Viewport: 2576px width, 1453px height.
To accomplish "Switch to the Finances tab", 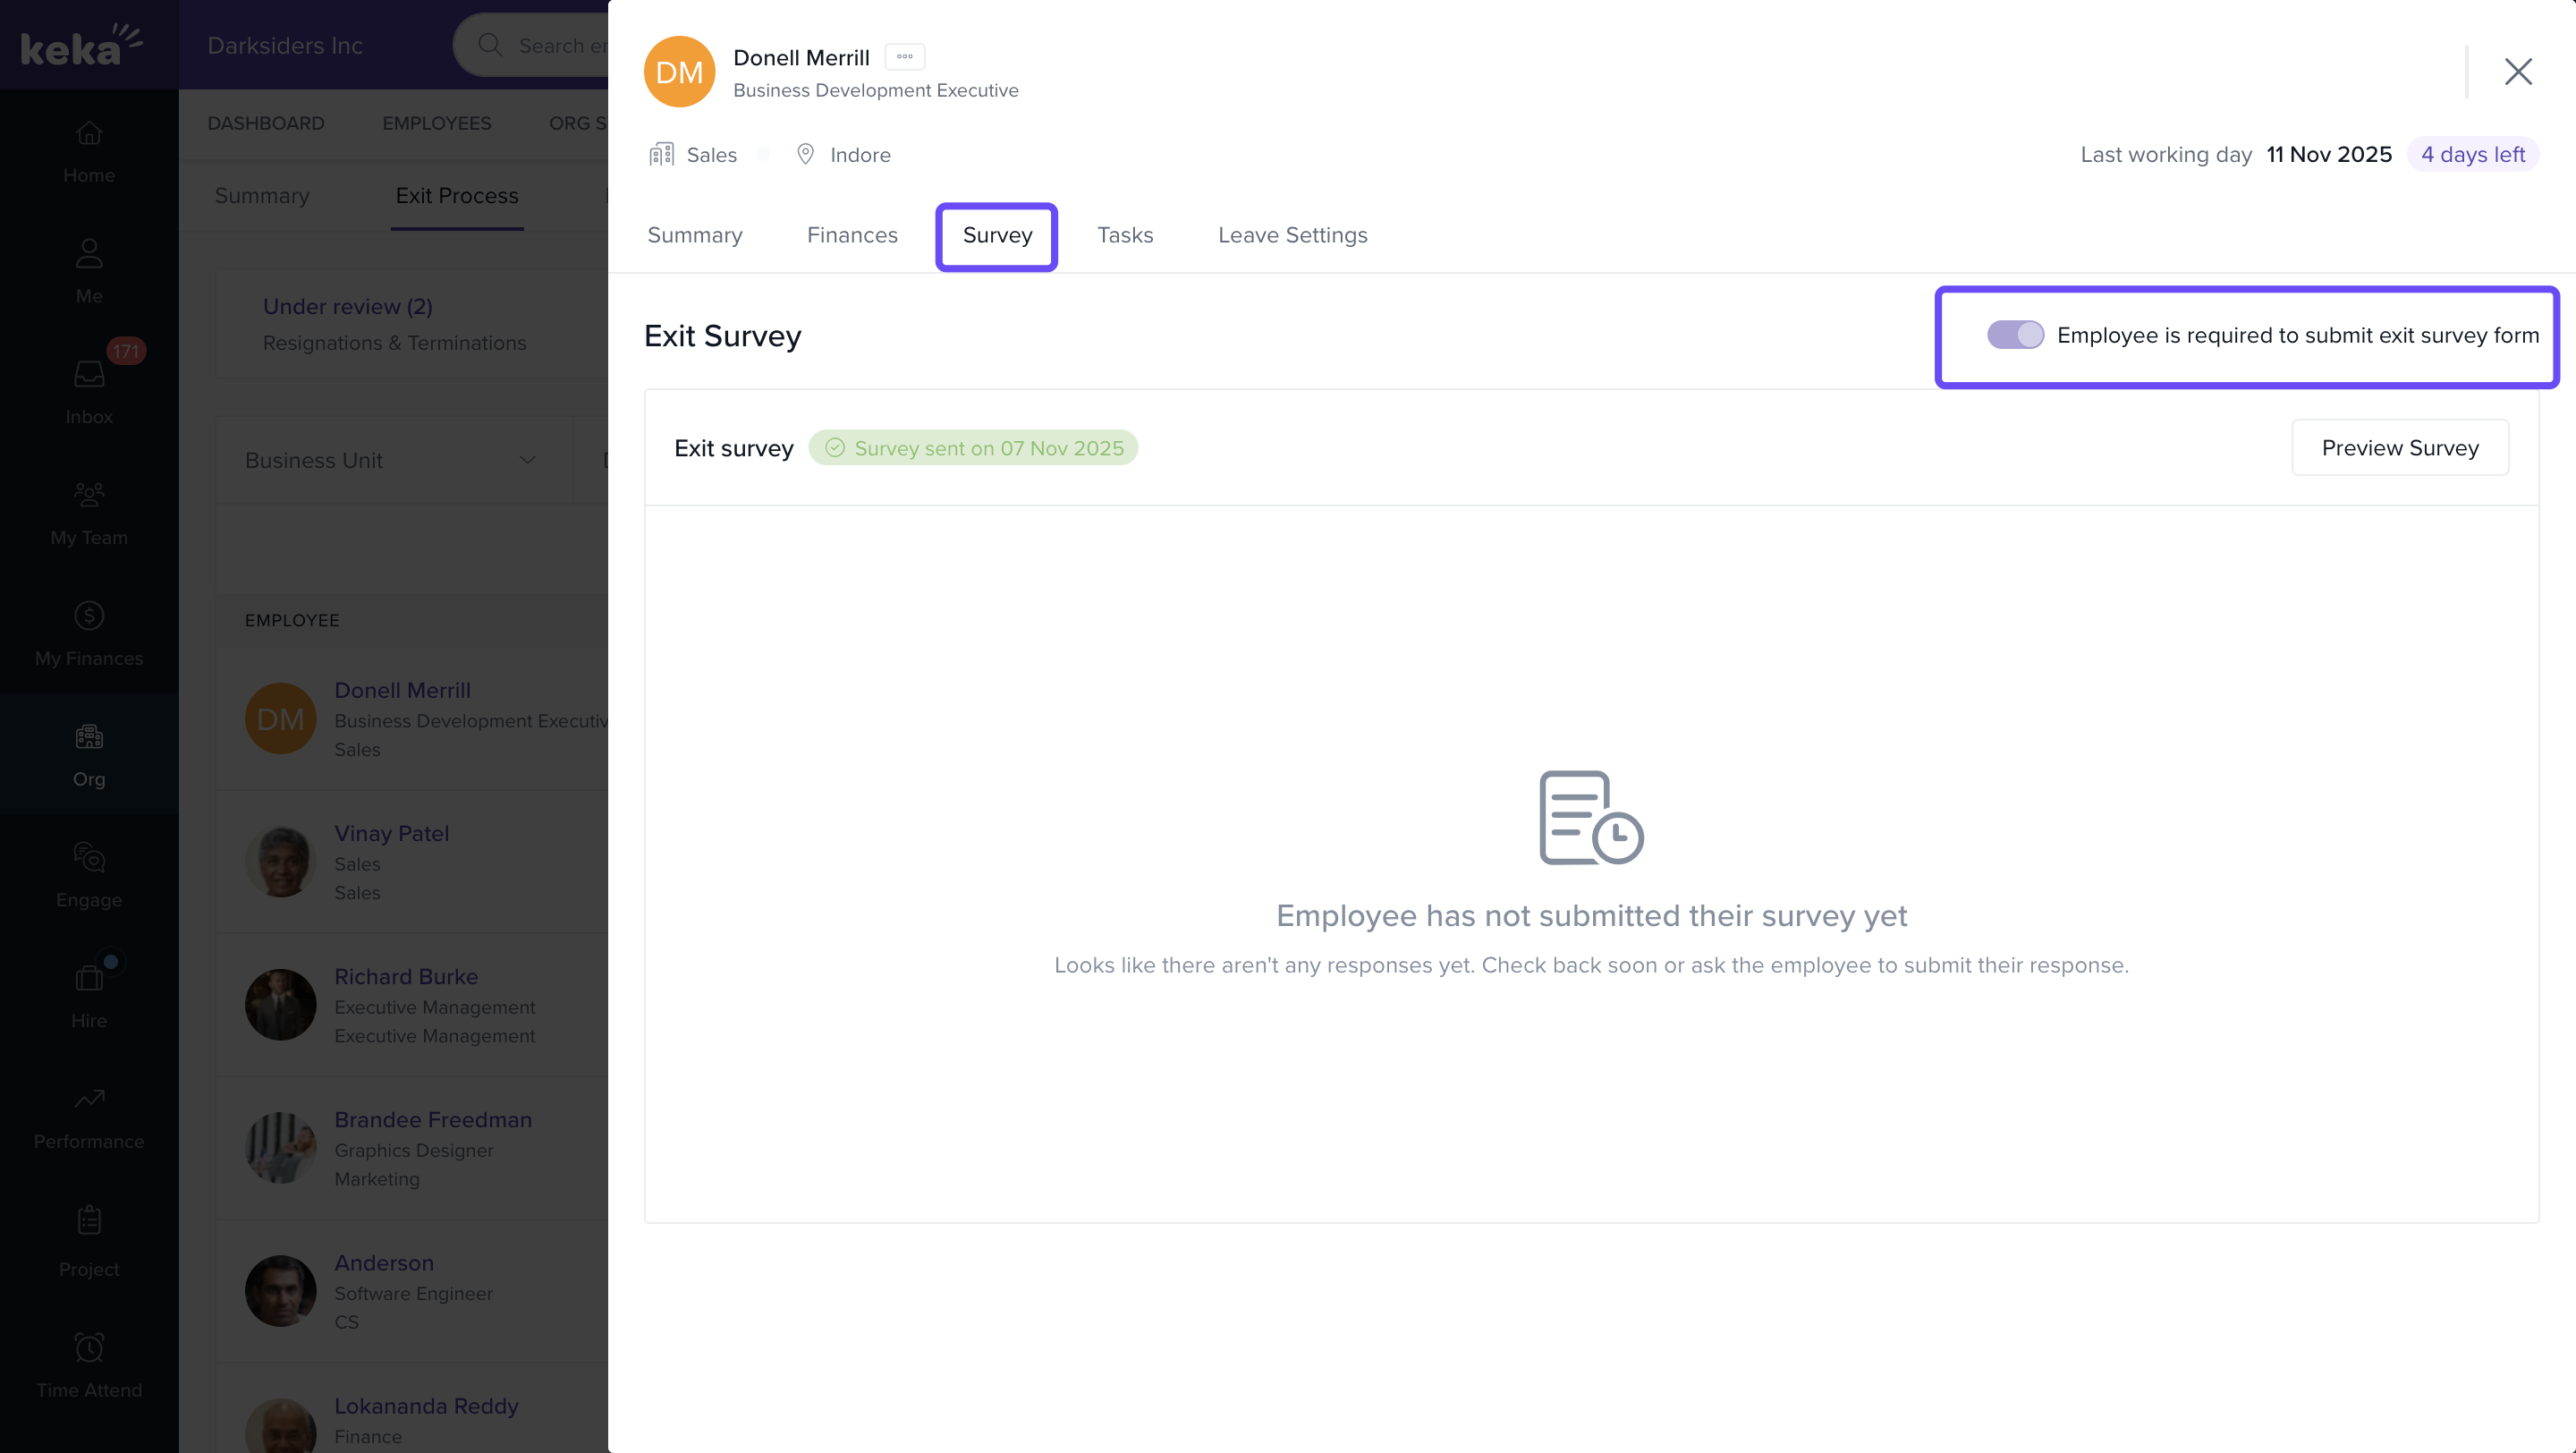I will coord(852,235).
